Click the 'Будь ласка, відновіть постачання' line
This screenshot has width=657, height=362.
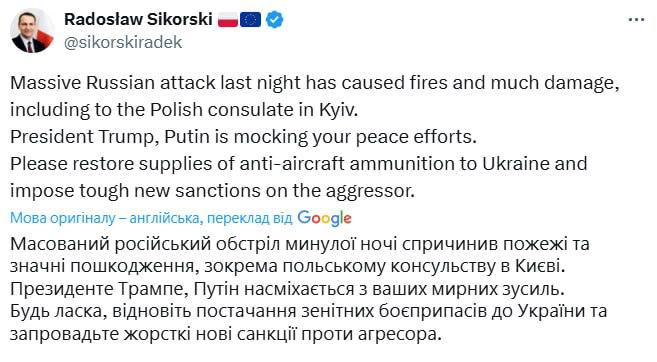308,312
